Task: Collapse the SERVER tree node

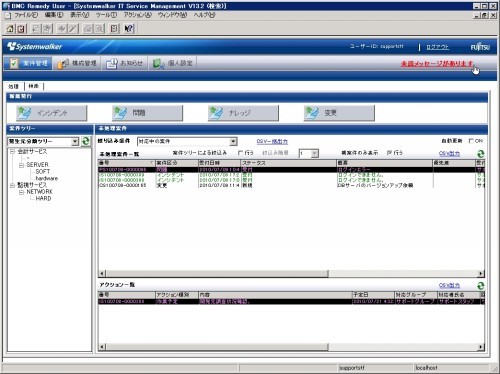Action: [x=21, y=165]
